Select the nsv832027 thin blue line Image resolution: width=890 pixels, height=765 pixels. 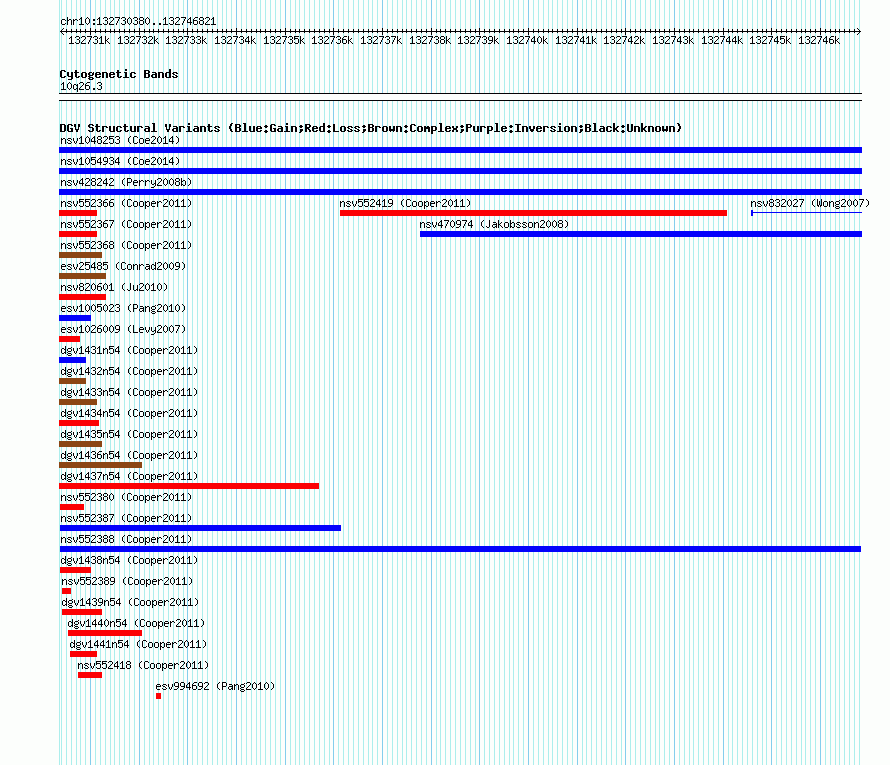pyautogui.click(x=807, y=213)
